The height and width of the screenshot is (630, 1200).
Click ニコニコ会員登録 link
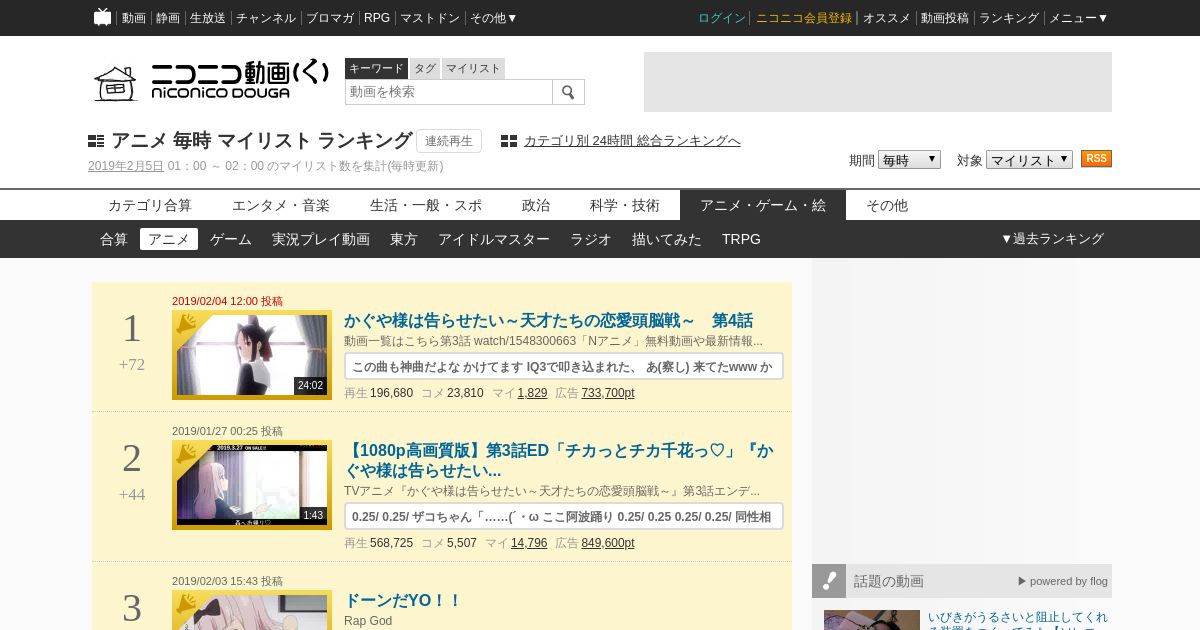[x=804, y=18]
